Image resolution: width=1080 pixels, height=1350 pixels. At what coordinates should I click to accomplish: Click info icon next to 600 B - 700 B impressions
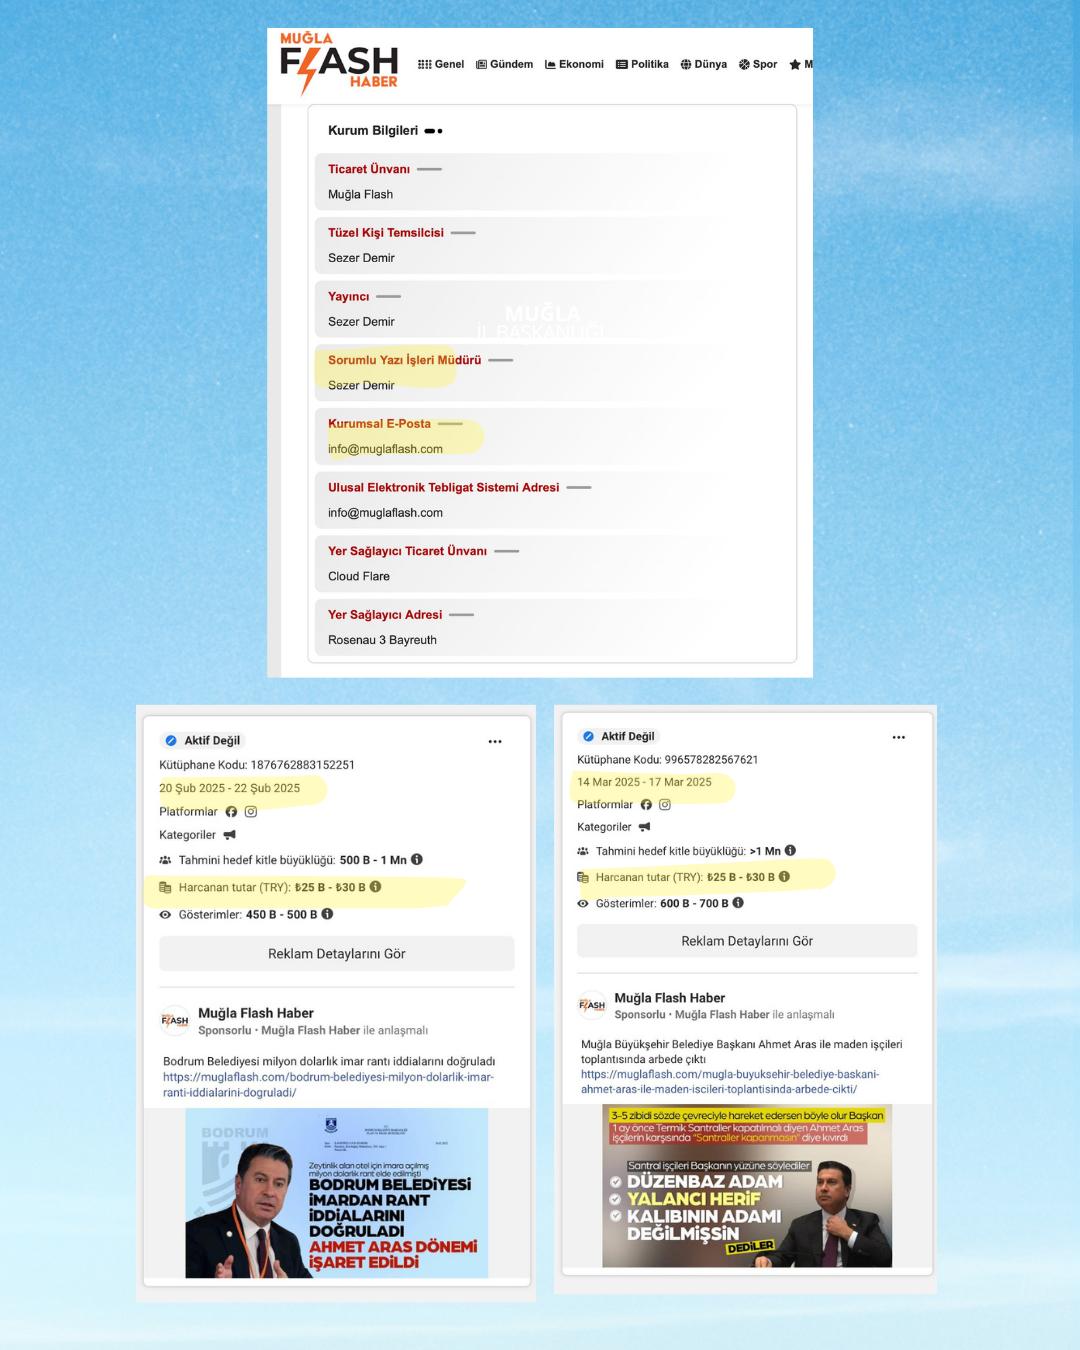tap(738, 902)
